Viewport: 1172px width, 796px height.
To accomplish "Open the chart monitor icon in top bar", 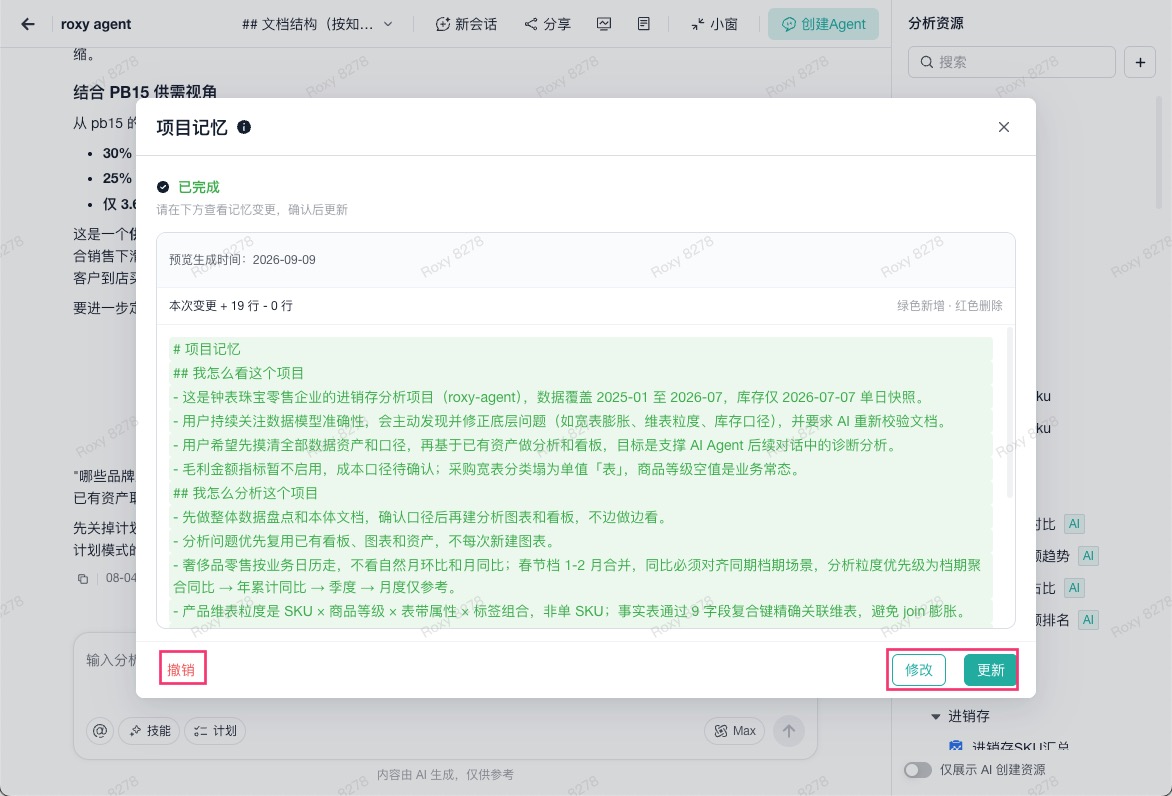I will tap(604, 24).
